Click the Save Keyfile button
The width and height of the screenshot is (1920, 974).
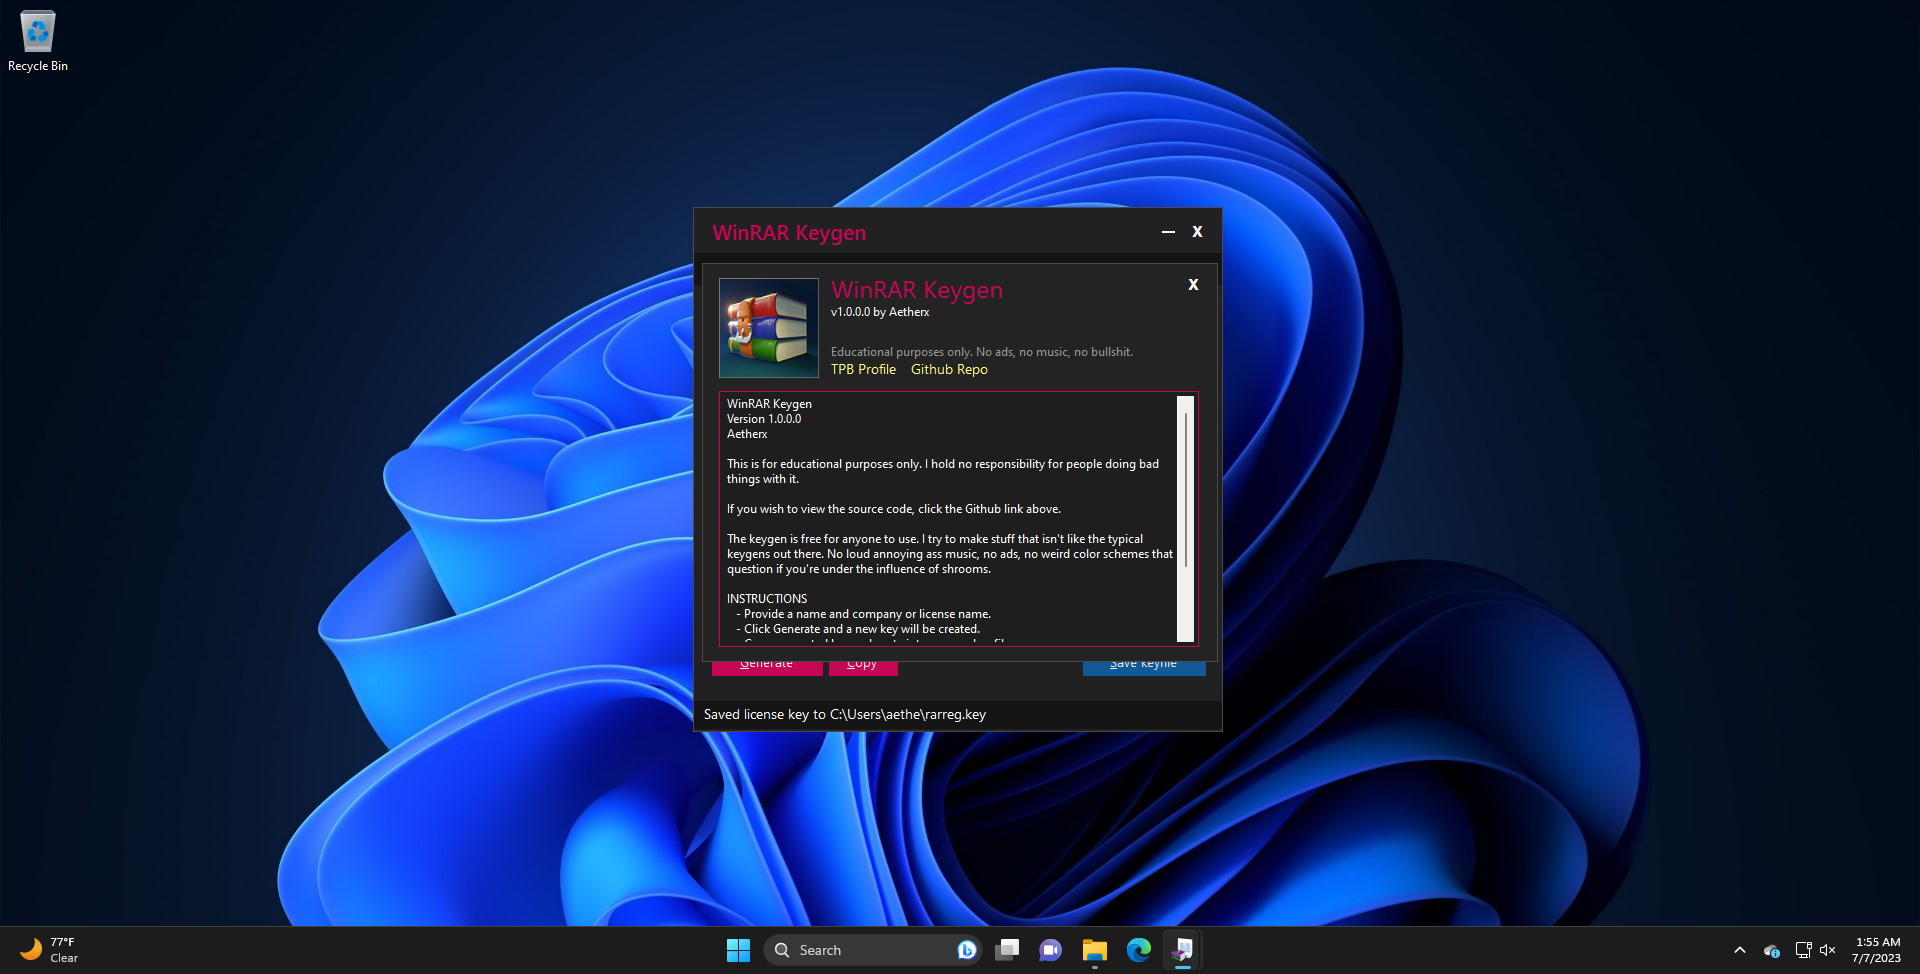[1144, 666]
